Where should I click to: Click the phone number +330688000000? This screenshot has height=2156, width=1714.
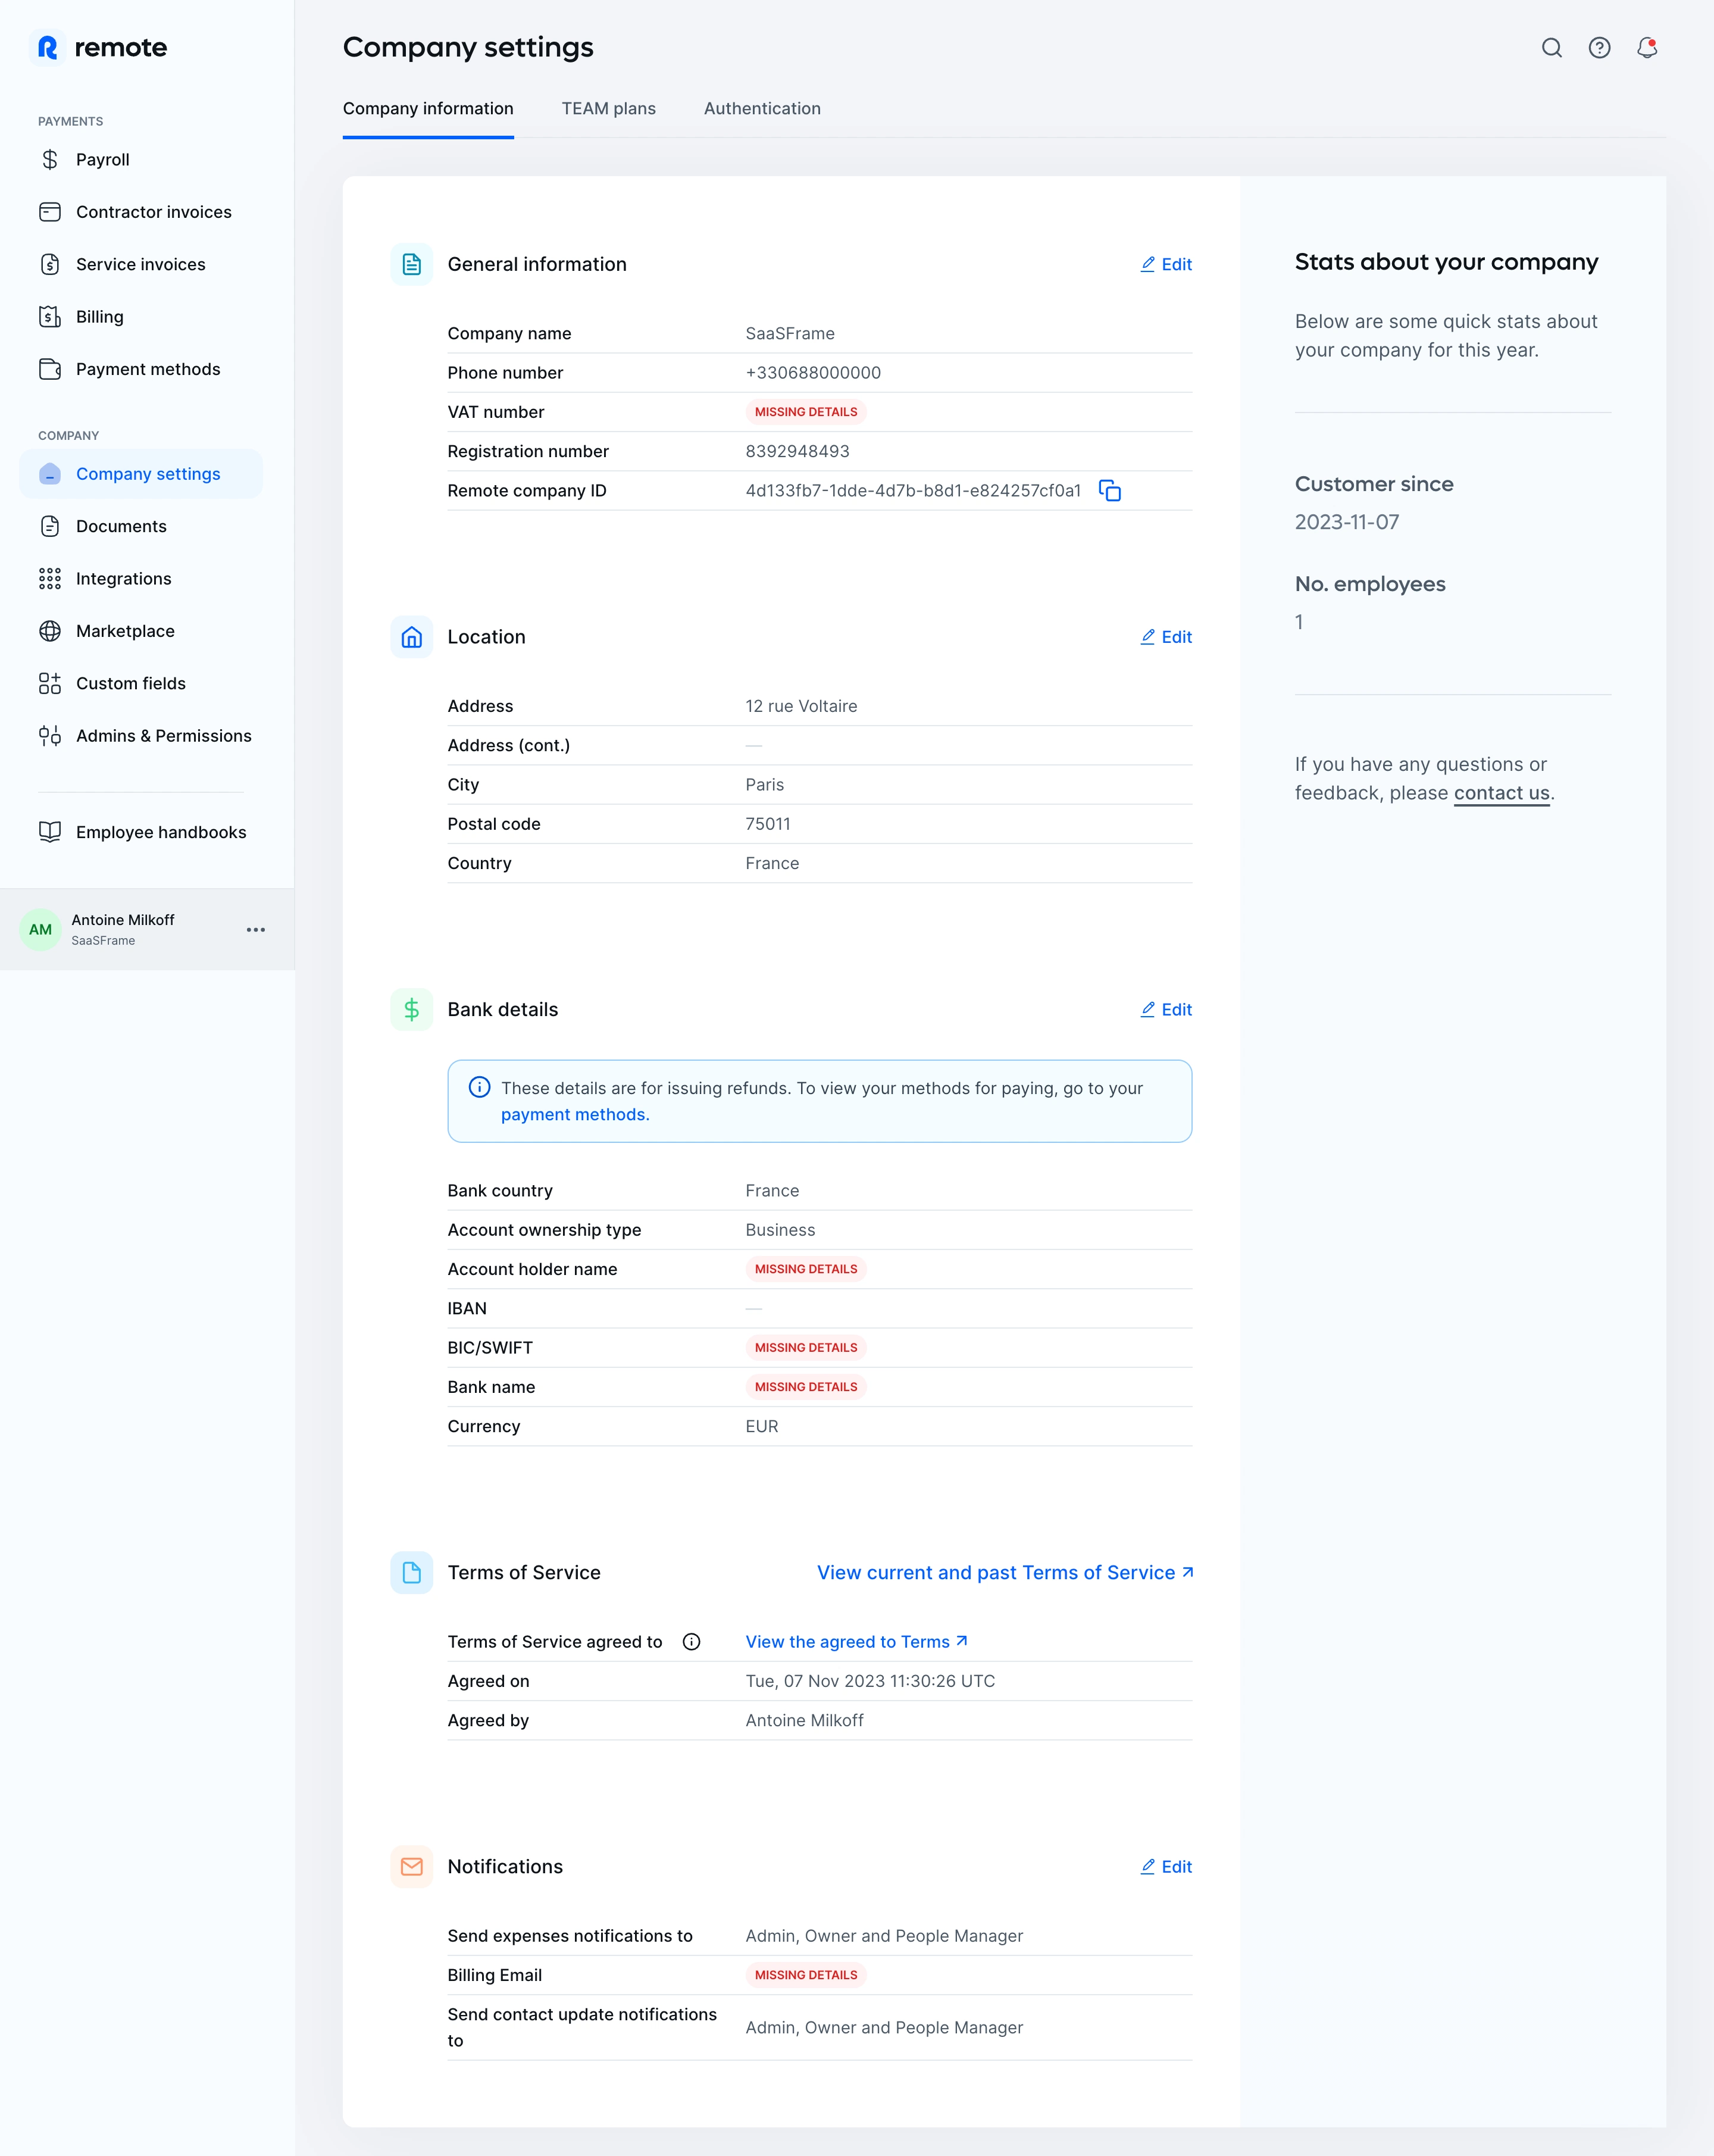(x=813, y=373)
